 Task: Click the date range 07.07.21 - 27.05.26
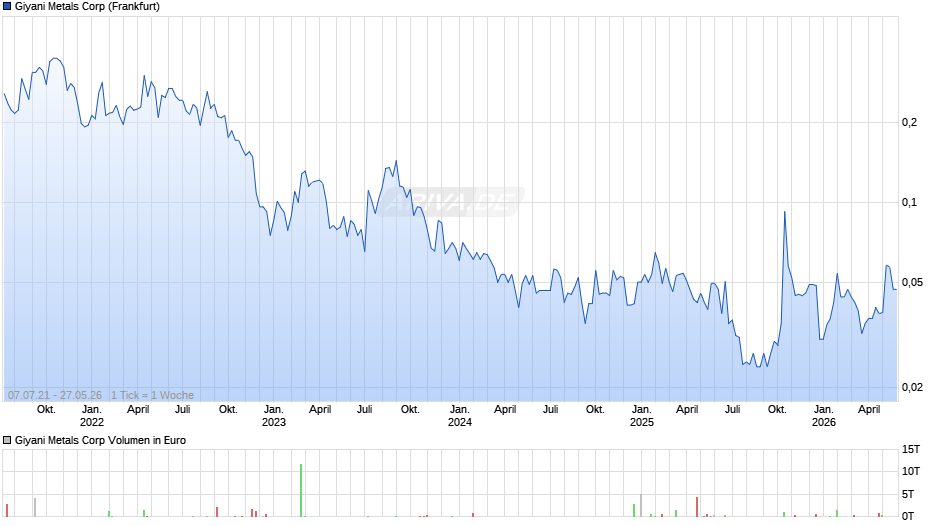[55, 395]
